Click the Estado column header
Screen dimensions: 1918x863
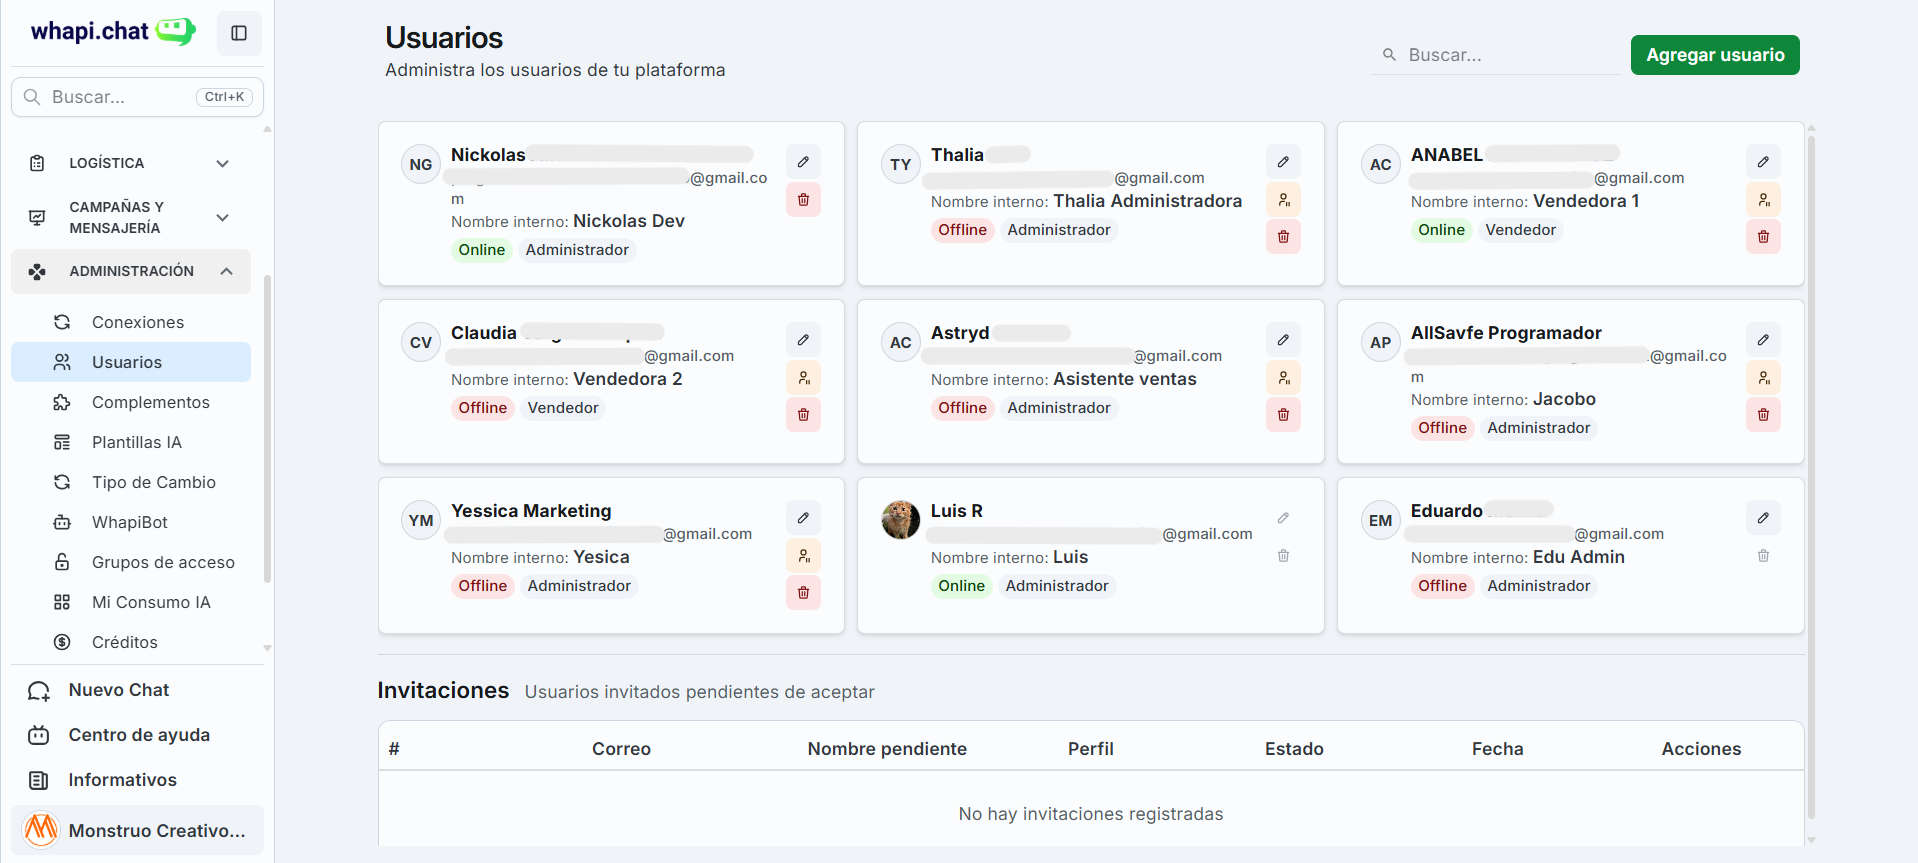pyautogui.click(x=1294, y=749)
